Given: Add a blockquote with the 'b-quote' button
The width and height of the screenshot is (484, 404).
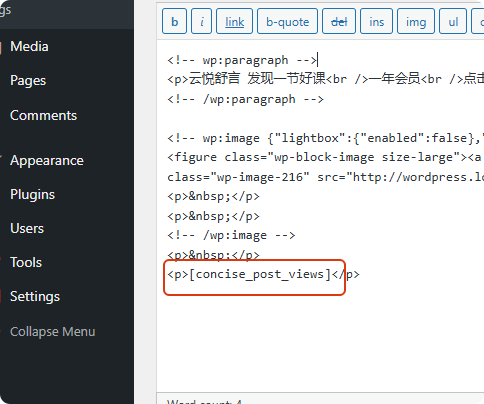Looking at the screenshot, I should coord(287,22).
